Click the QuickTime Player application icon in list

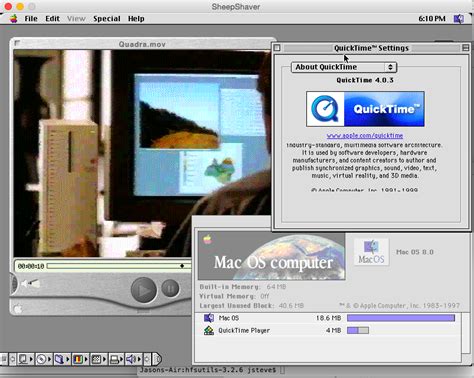[x=209, y=330]
